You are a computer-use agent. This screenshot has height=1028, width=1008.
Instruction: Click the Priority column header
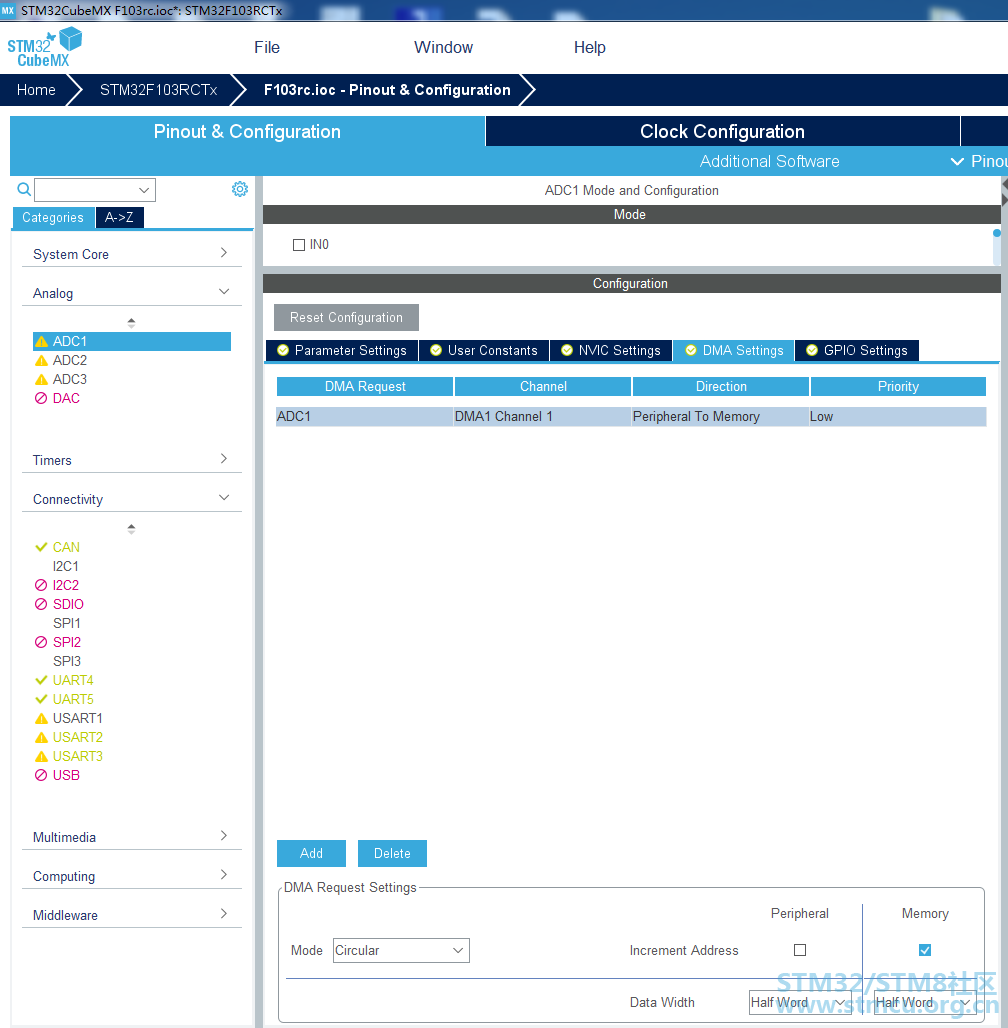(x=898, y=386)
